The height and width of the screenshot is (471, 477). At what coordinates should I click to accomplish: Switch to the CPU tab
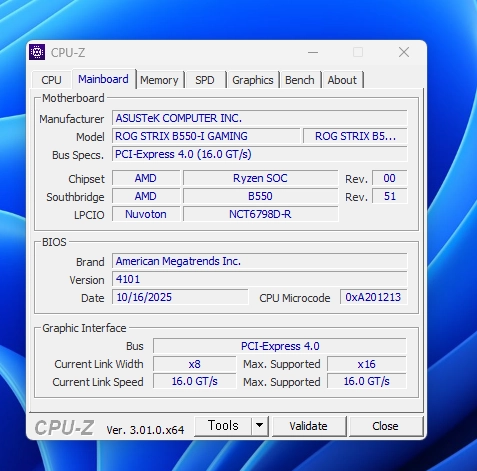[51, 80]
